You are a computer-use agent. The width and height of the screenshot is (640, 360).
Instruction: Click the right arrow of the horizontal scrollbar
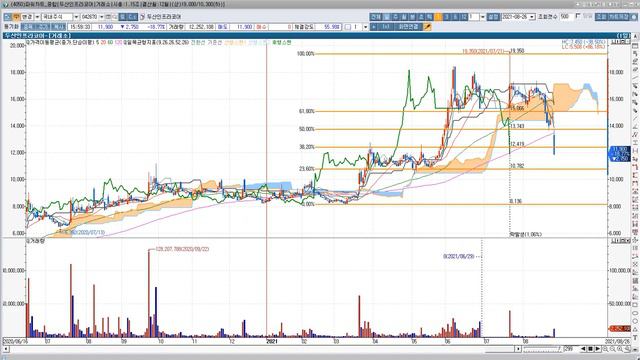[518, 349]
